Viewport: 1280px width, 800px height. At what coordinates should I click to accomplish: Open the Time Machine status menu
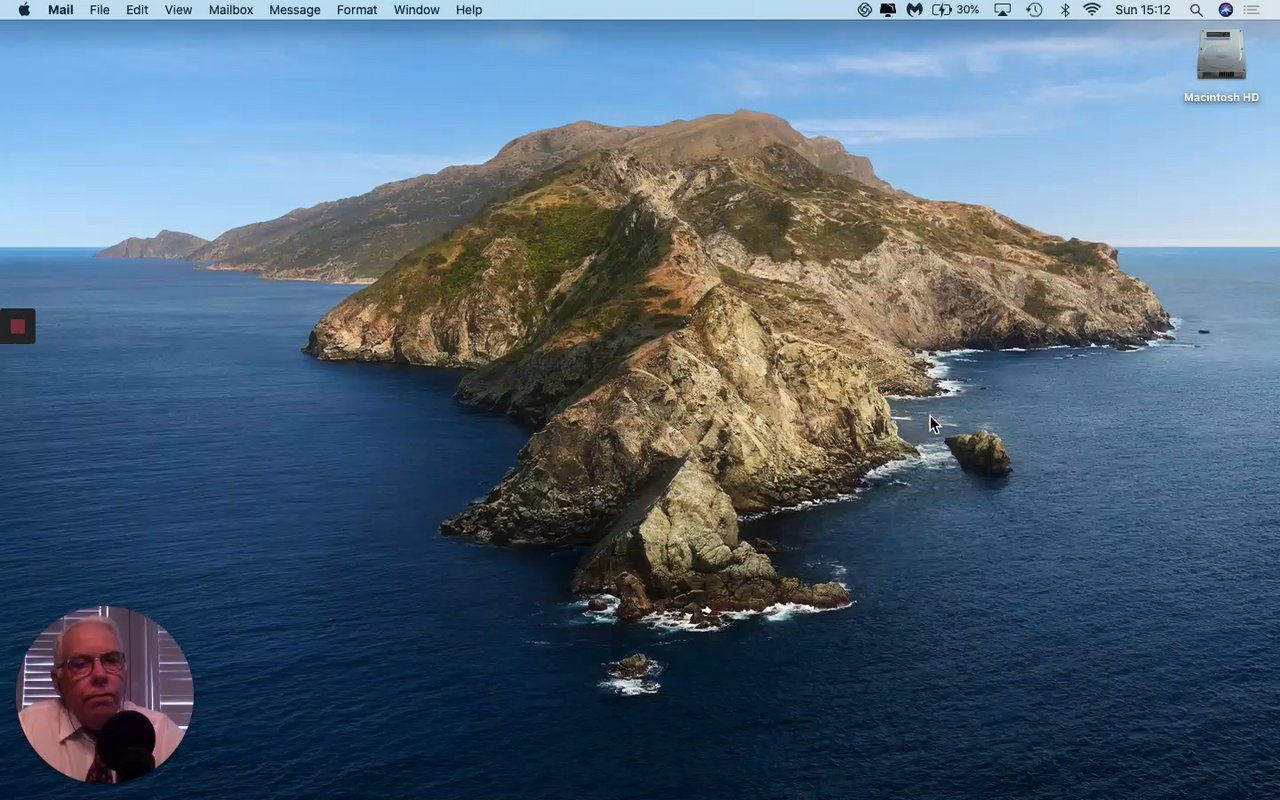pyautogui.click(x=1034, y=10)
